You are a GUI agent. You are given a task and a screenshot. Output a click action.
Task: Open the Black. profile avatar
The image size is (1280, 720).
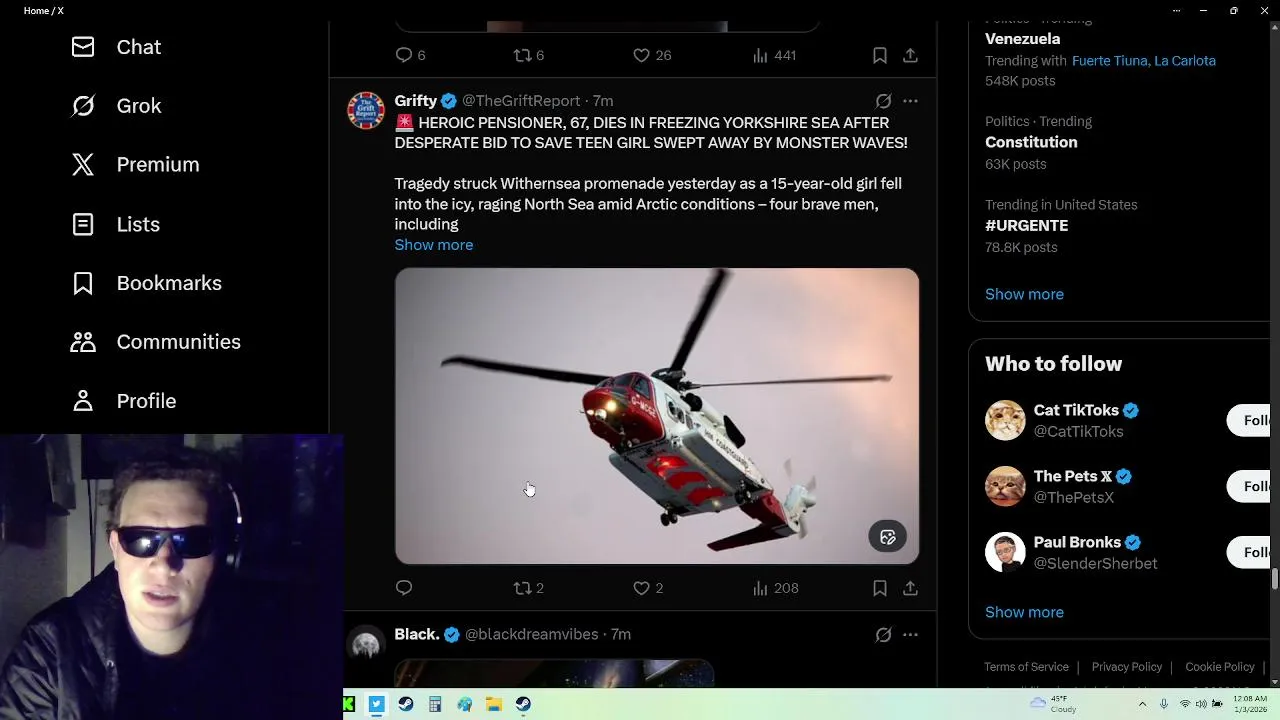tap(366, 644)
